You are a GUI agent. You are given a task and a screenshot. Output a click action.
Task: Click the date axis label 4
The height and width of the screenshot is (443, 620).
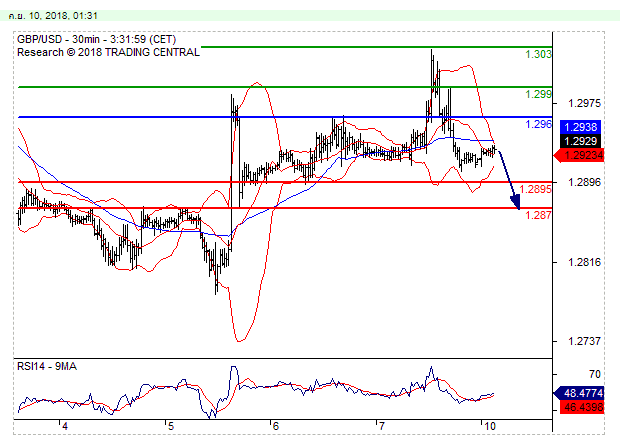(x=65, y=426)
